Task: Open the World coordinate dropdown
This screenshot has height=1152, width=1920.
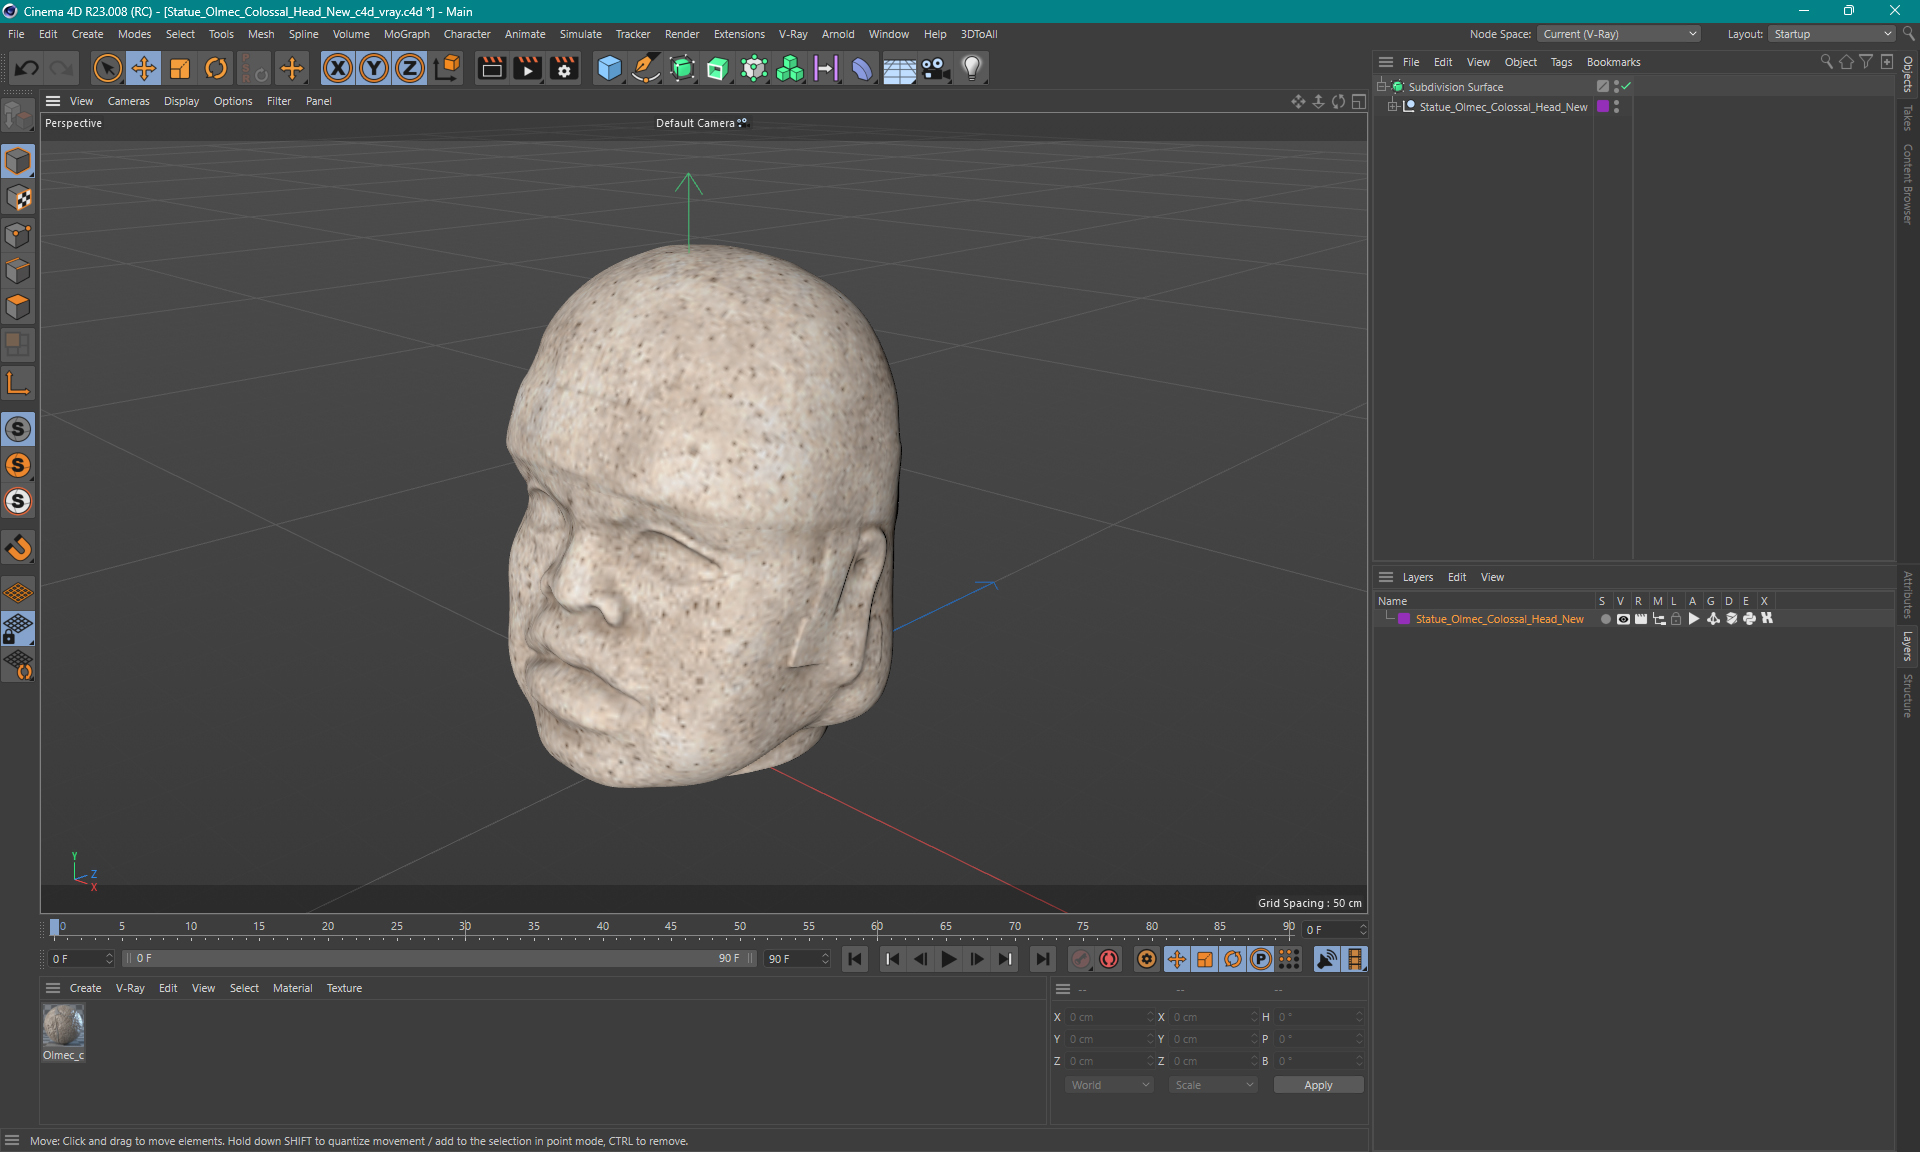Action: (x=1109, y=1085)
